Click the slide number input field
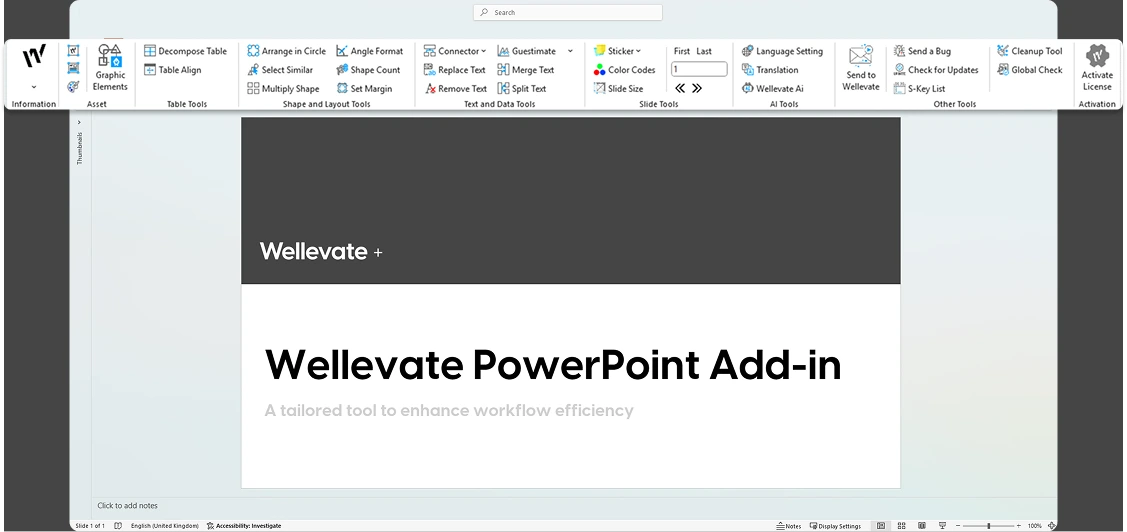 click(x=699, y=69)
